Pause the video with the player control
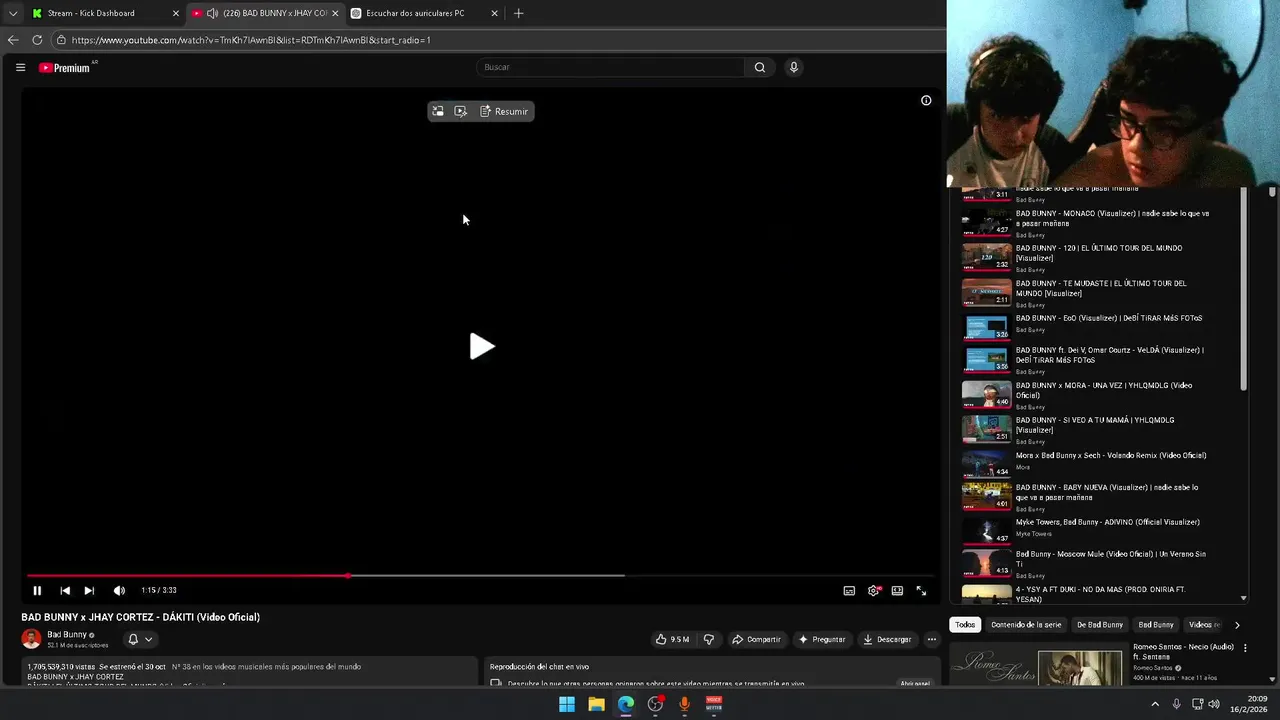Image resolution: width=1280 pixels, height=720 pixels. click(37, 590)
